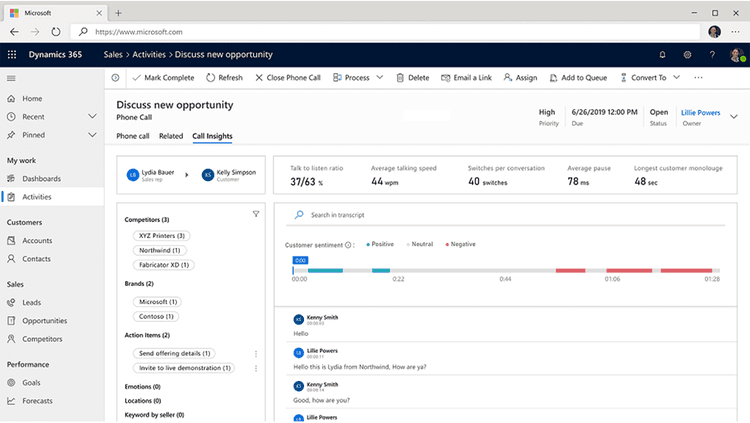Click Close Phone Call
The height and width of the screenshot is (423, 750).
pos(288,78)
